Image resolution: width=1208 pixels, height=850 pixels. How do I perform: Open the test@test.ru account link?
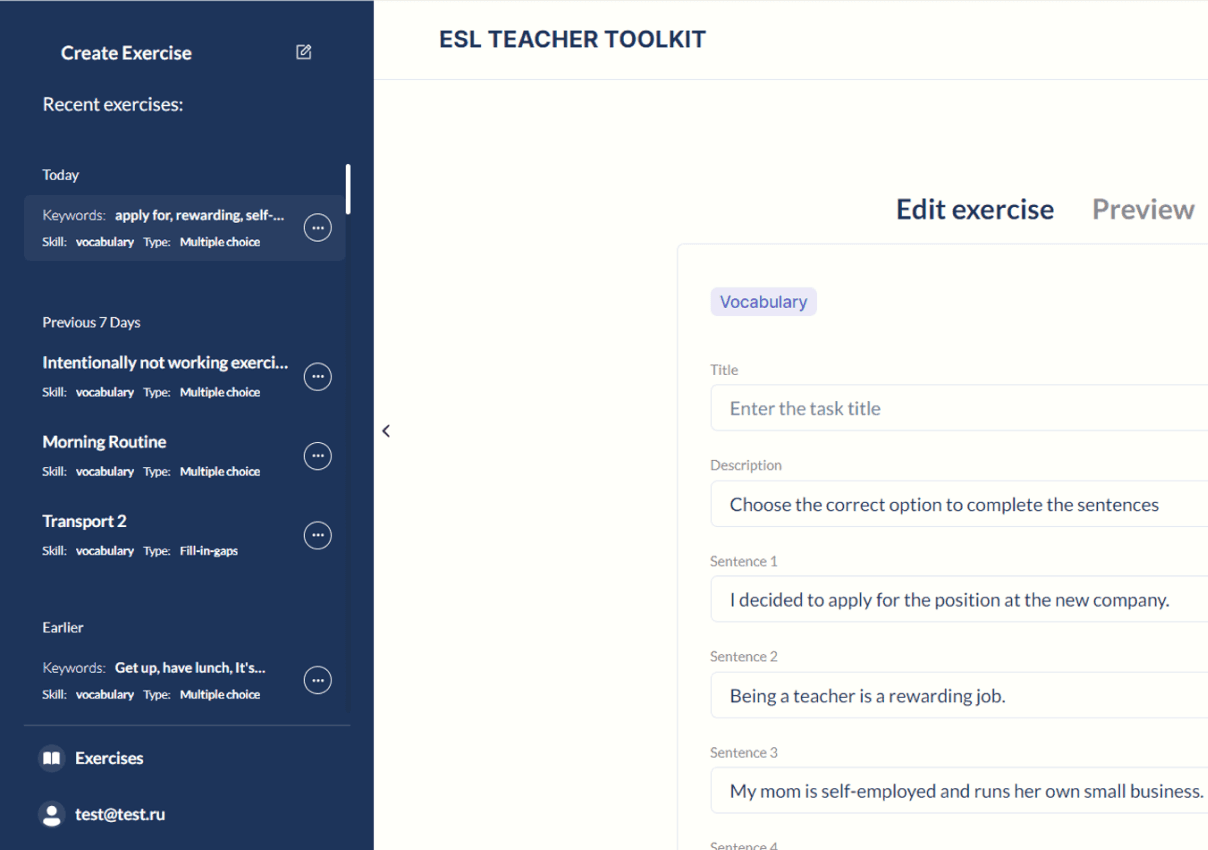pyautogui.click(x=120, y=815)
